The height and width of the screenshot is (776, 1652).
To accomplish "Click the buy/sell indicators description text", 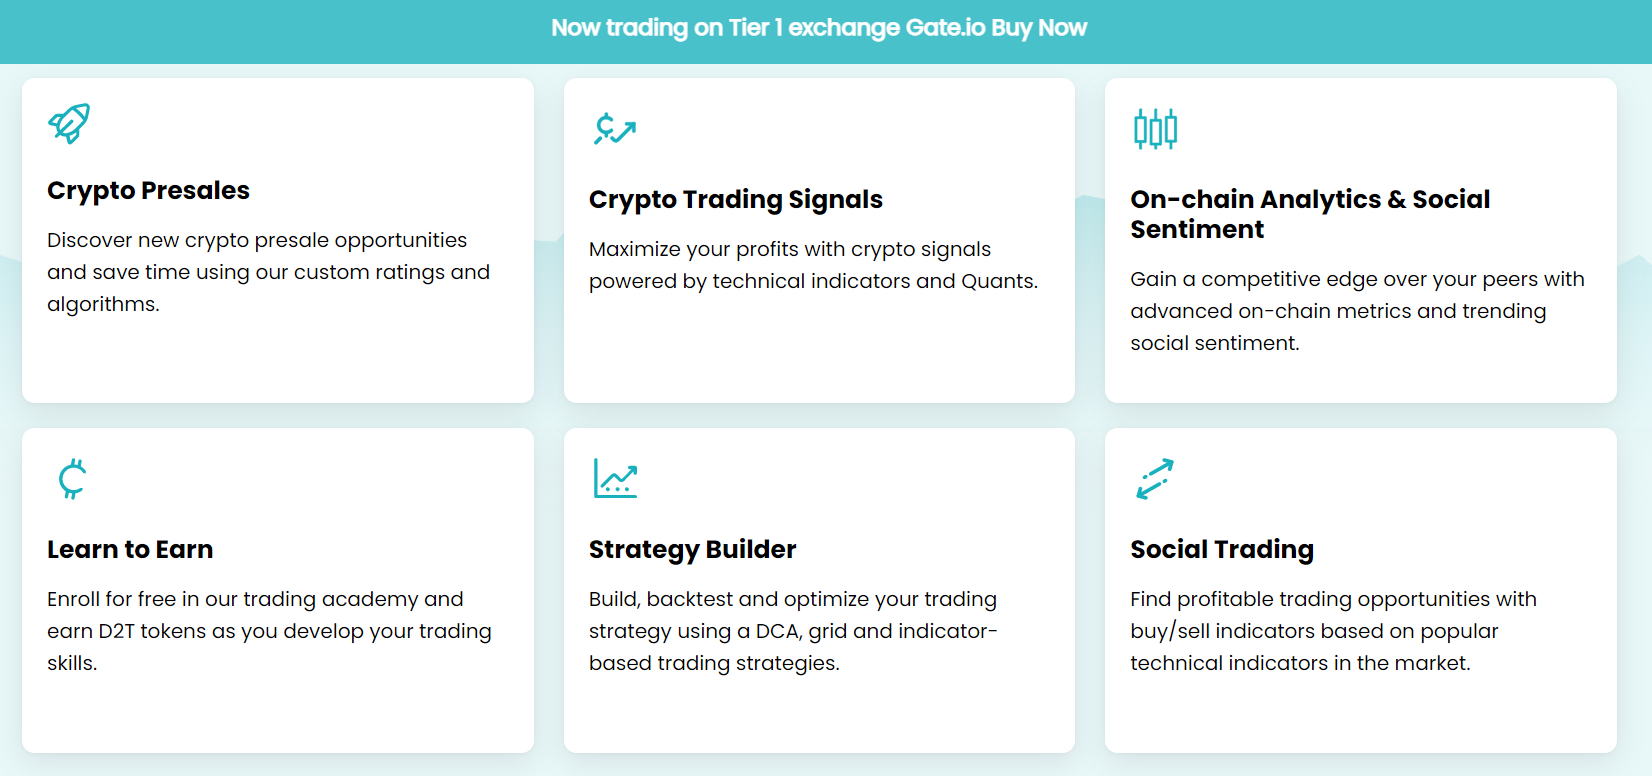I will (1333, 631).
